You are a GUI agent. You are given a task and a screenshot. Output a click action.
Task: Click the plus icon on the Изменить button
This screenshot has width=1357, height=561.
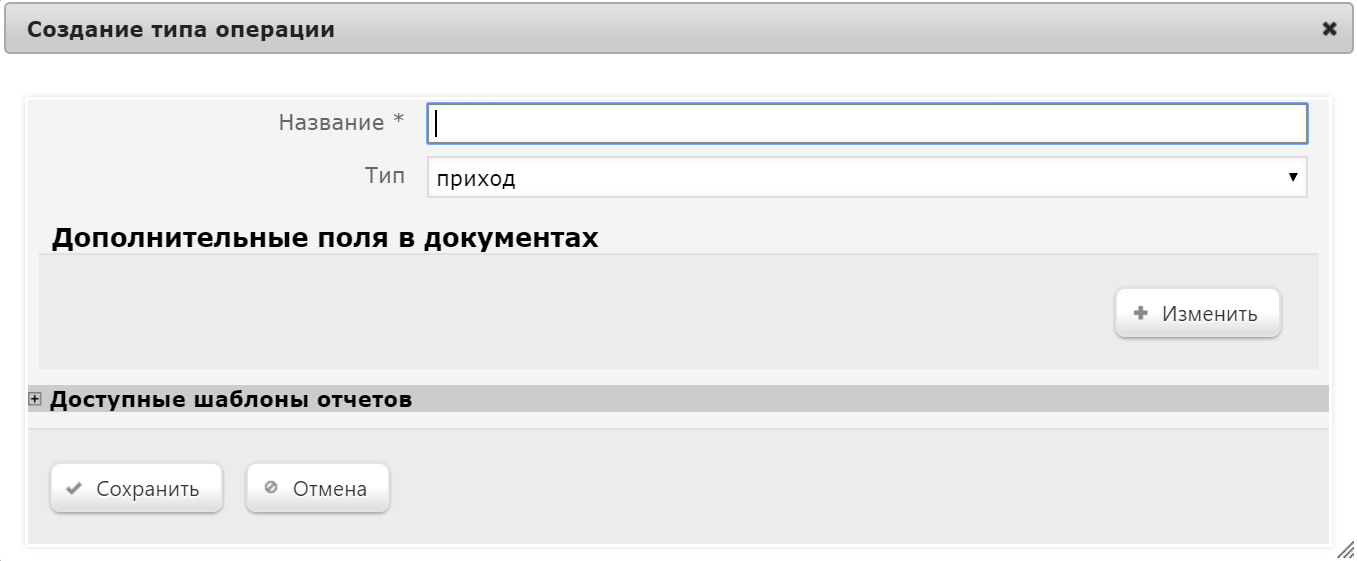1140,313
